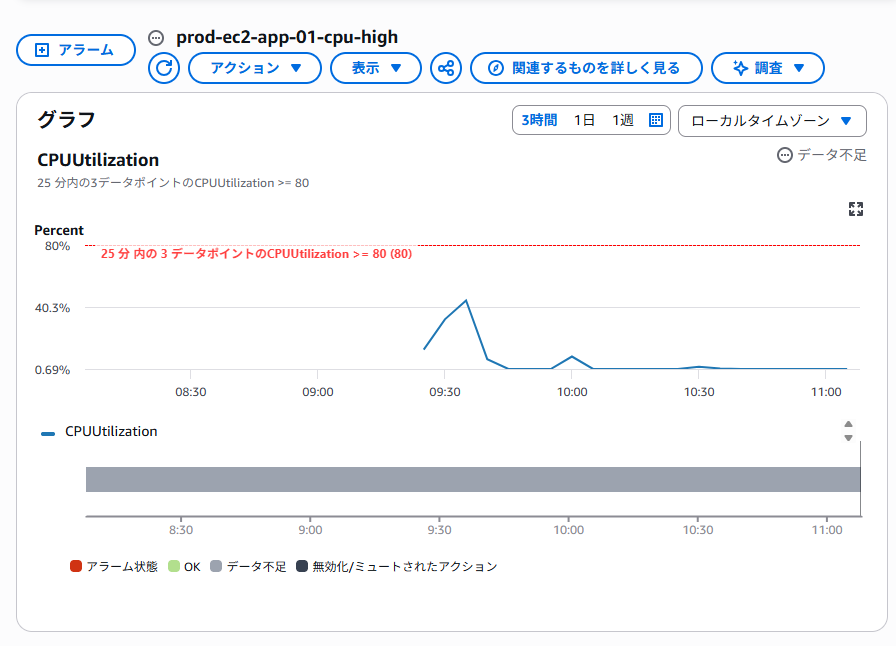Click the アラーム navigation button
The height and width of the screenshot is (646, 896).
pos(76,50)
